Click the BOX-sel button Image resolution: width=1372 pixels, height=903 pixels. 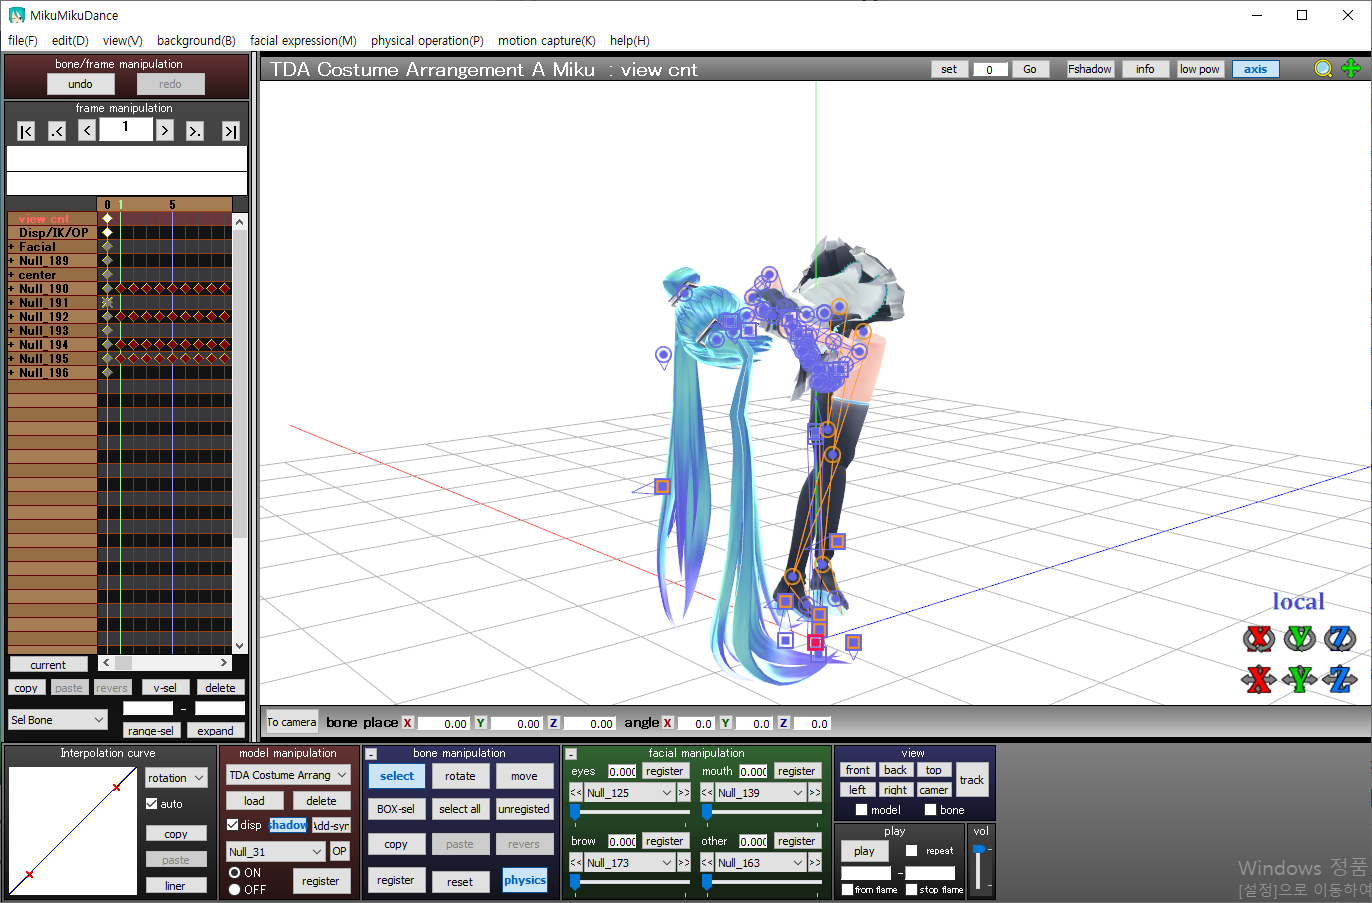point(396,809)
